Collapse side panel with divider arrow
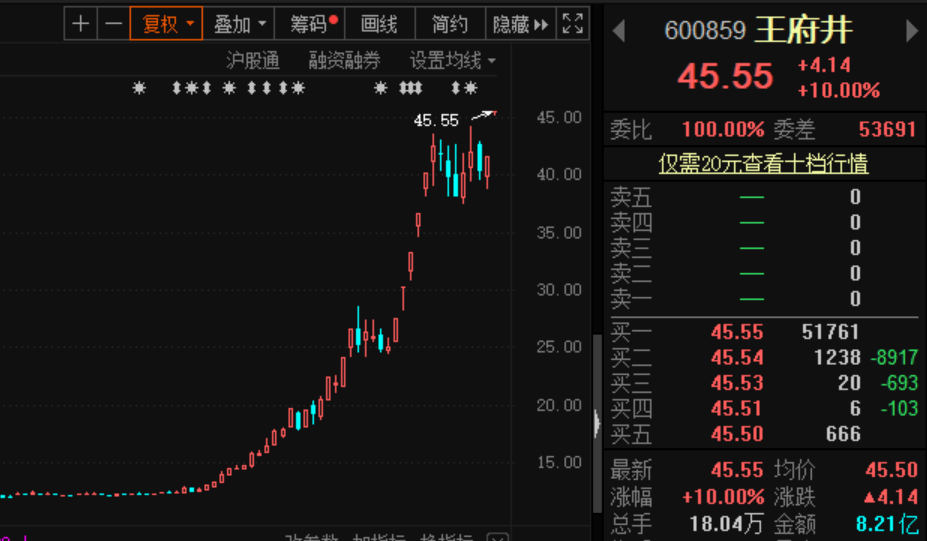927x541 pixels. [597, 423]
